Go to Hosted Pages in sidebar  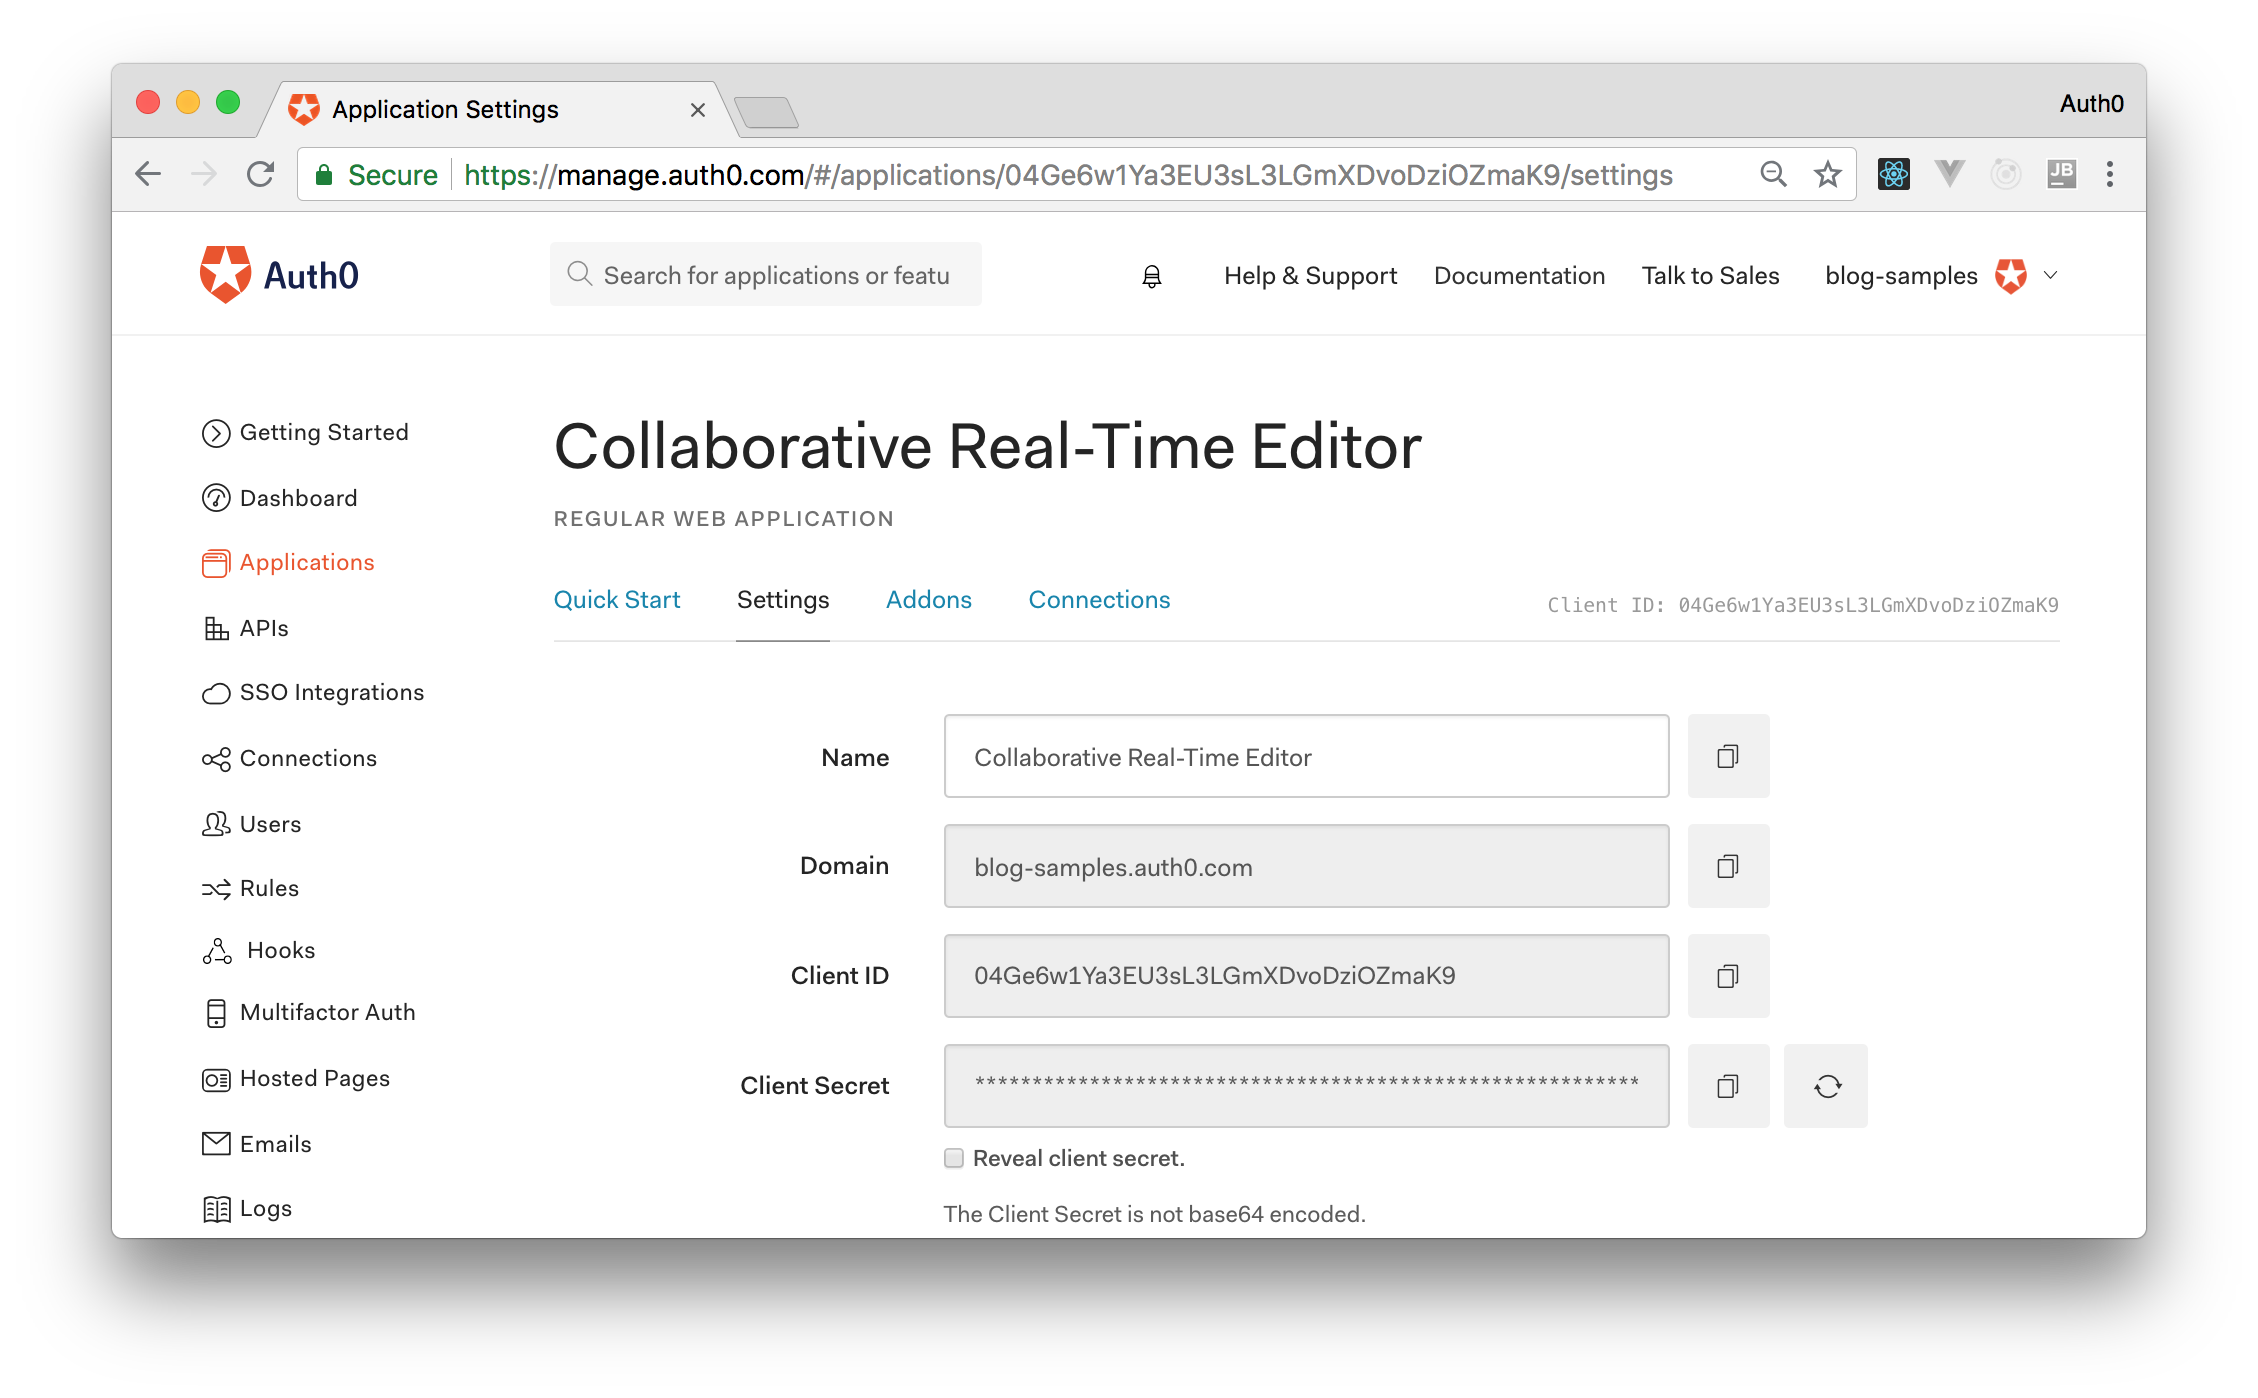point(314,1078)
